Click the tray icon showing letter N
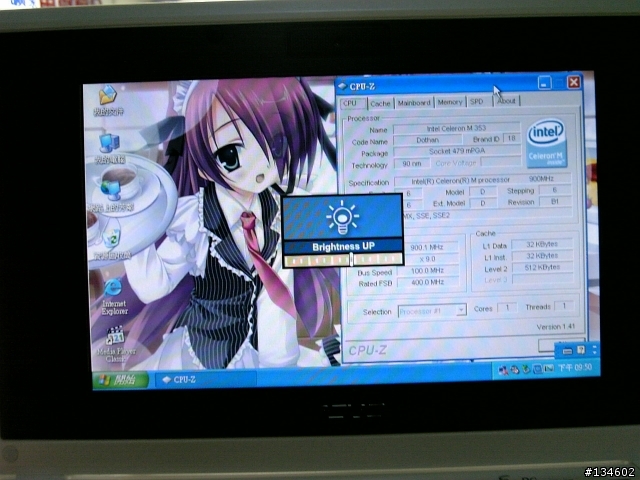640x480 pixels. (x=548, y=369)
